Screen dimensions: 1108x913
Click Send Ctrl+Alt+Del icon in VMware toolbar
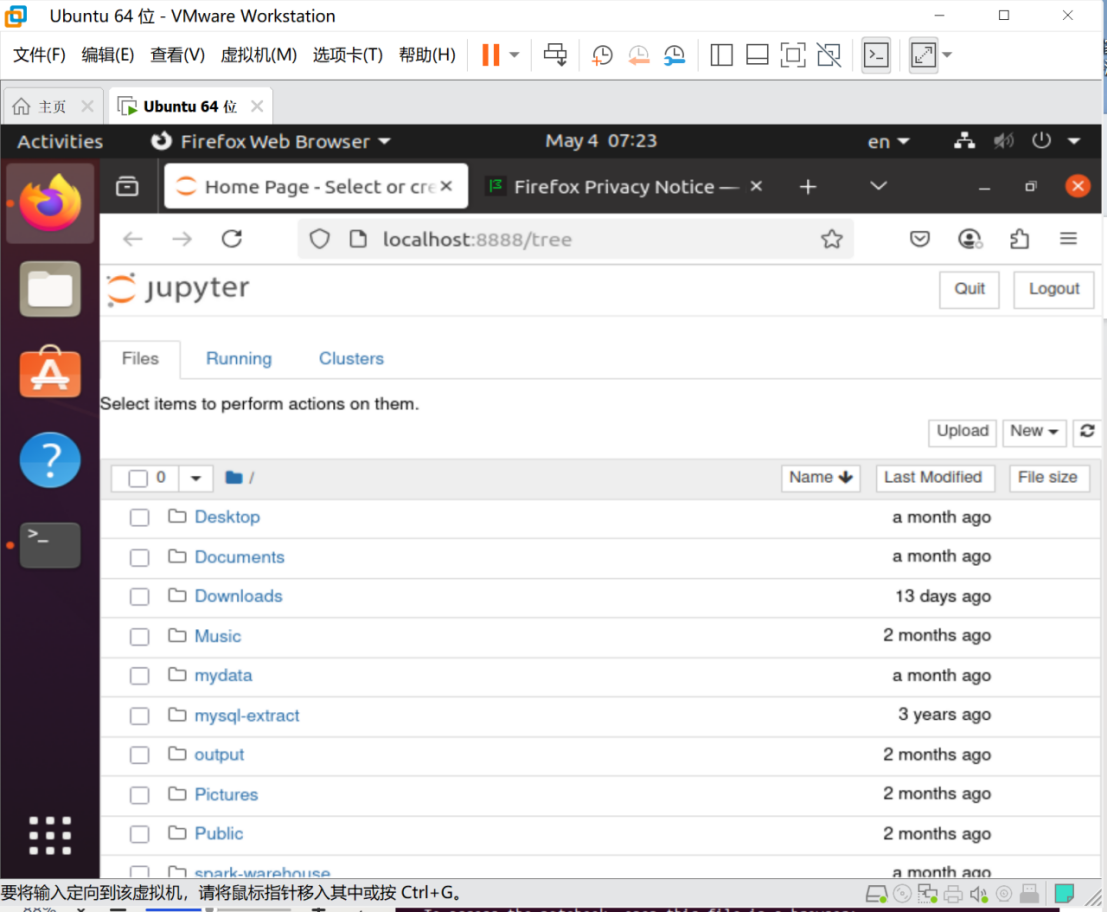click(555, 54)
